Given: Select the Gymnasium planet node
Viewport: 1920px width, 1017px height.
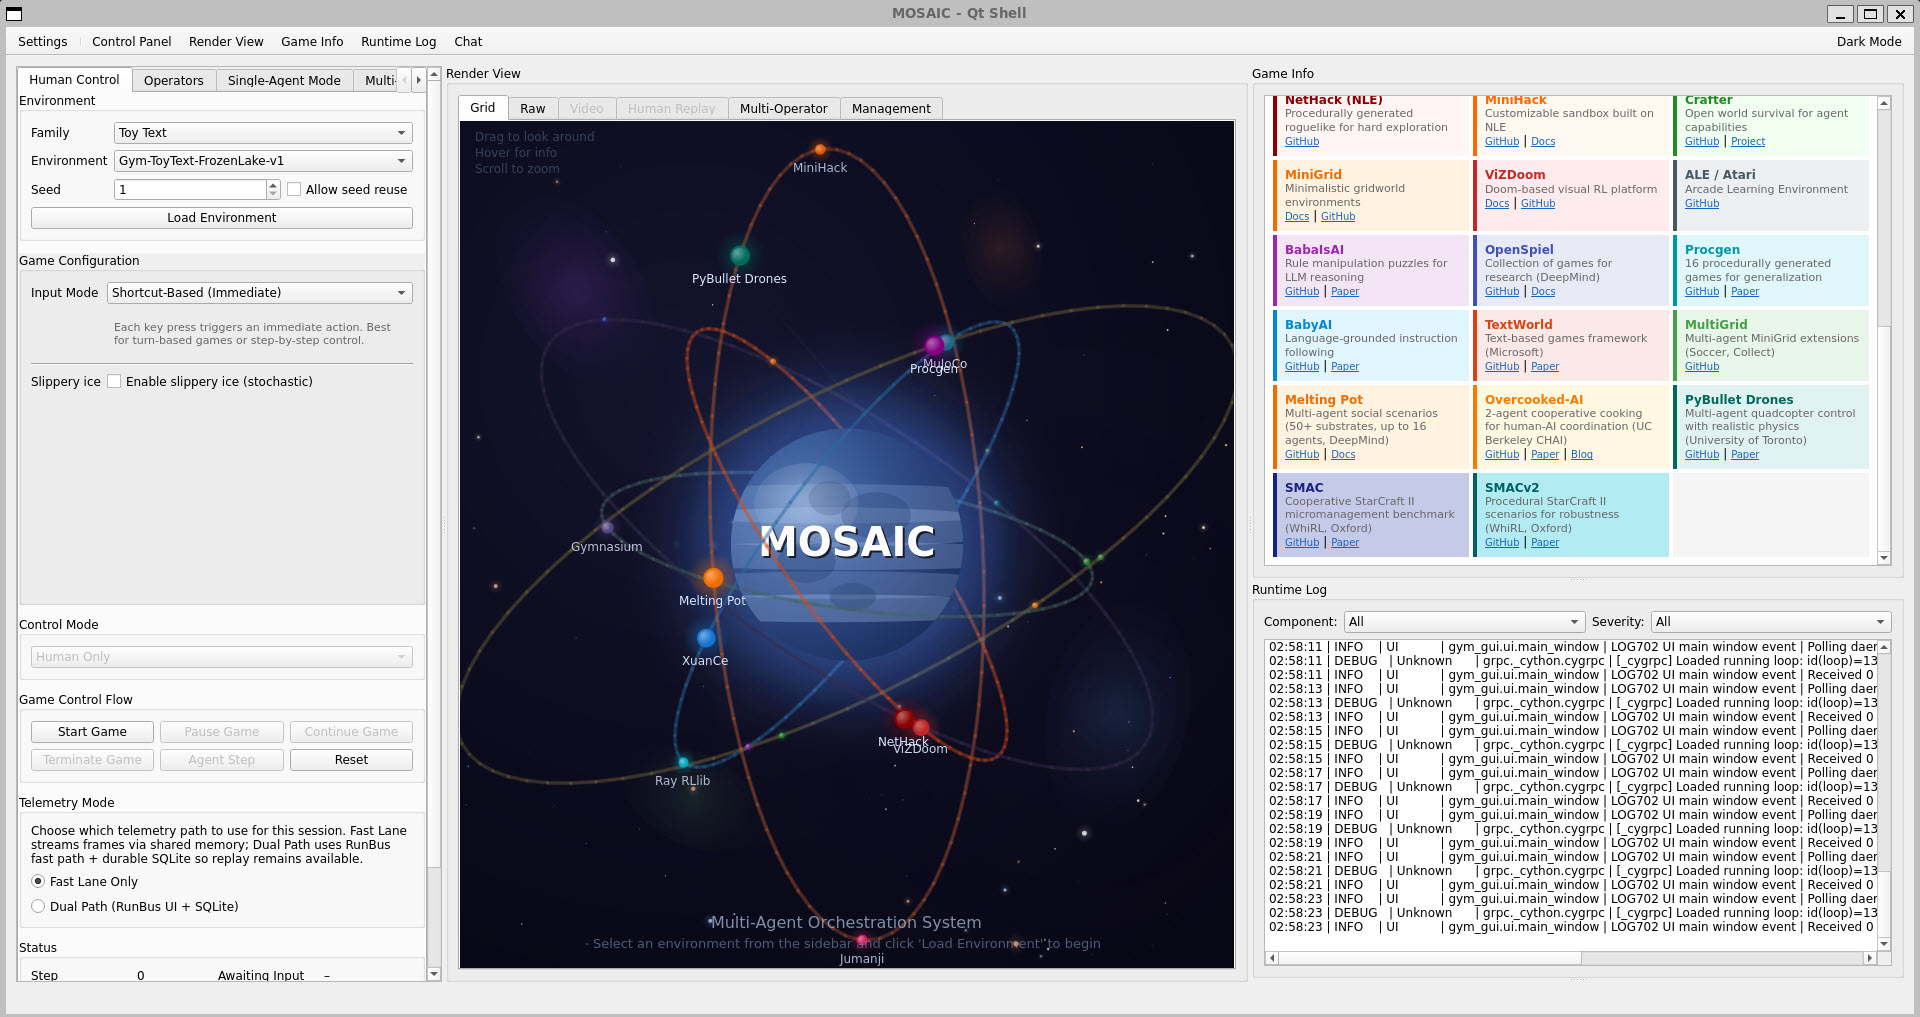Looking at the screenshot, I should 607,527.
